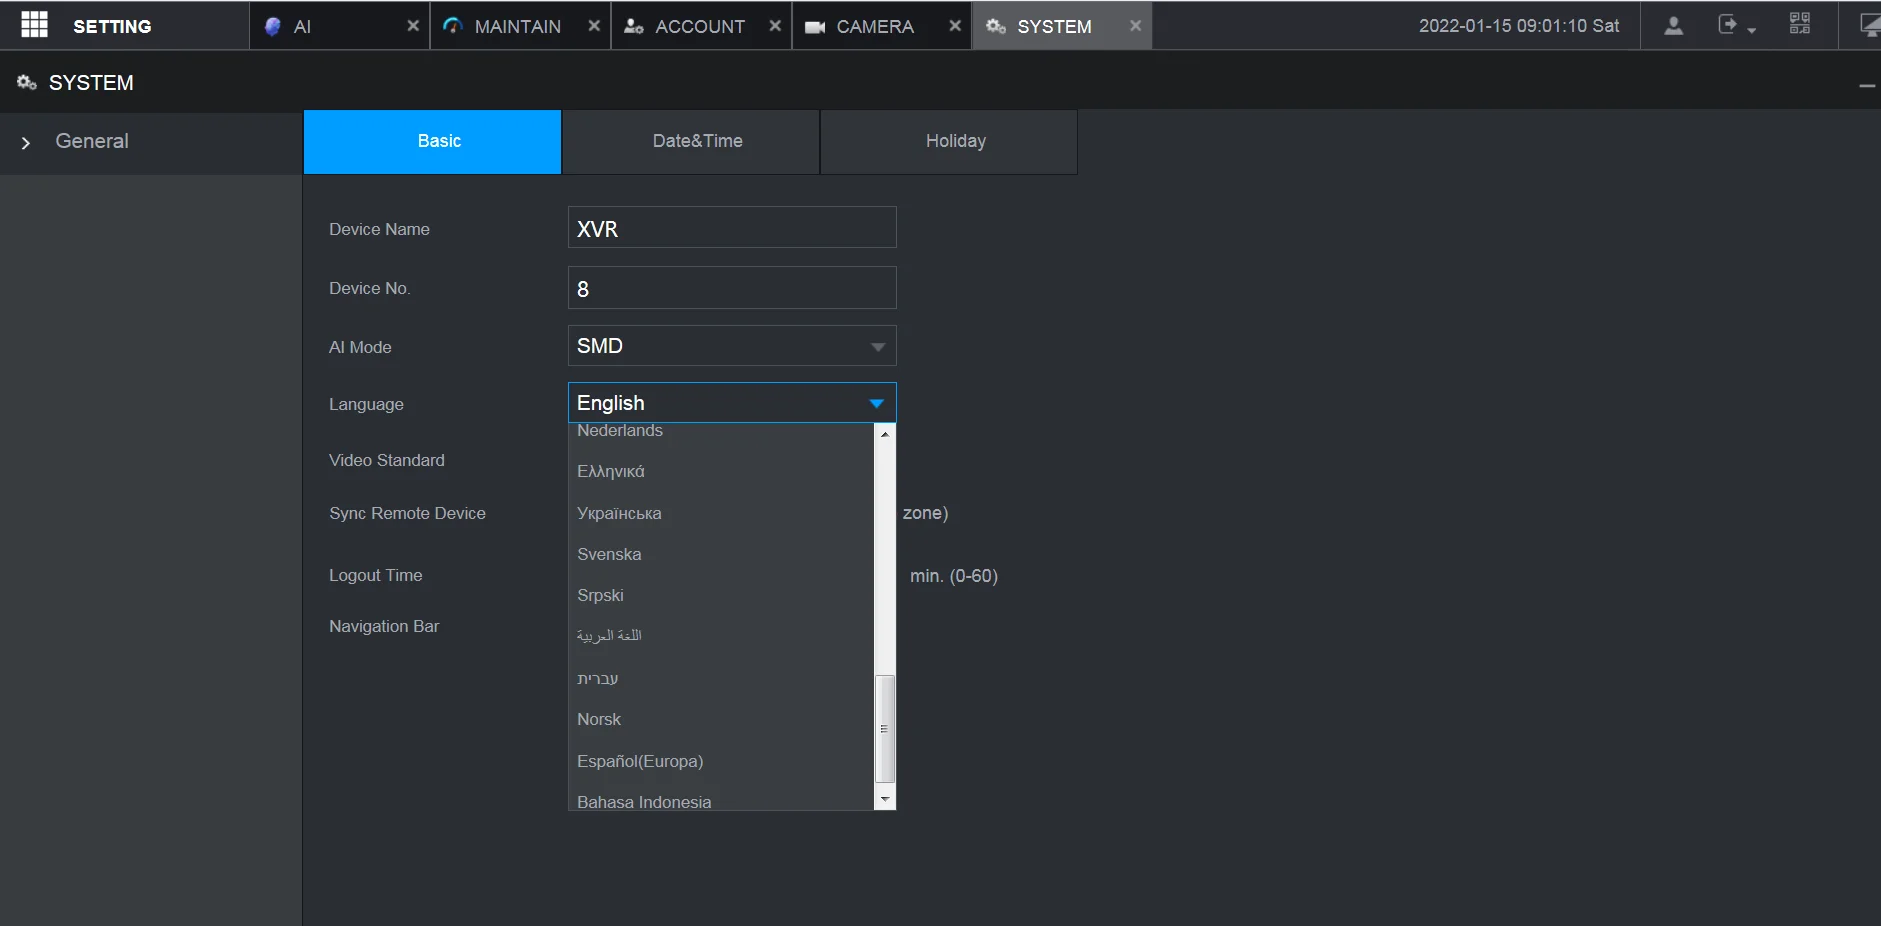Open the Basic settings tab
The image size is (1881, 926).
coord(432,142)
